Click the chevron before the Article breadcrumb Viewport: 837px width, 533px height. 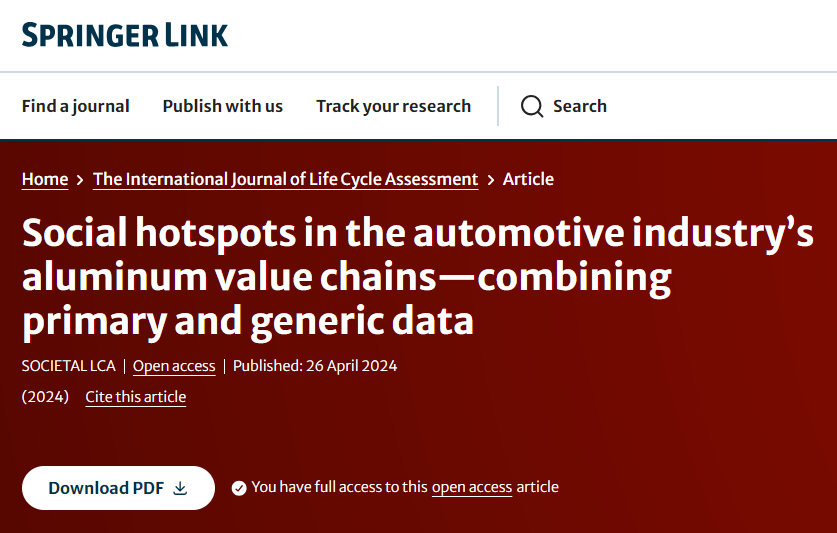pos(490,180)
